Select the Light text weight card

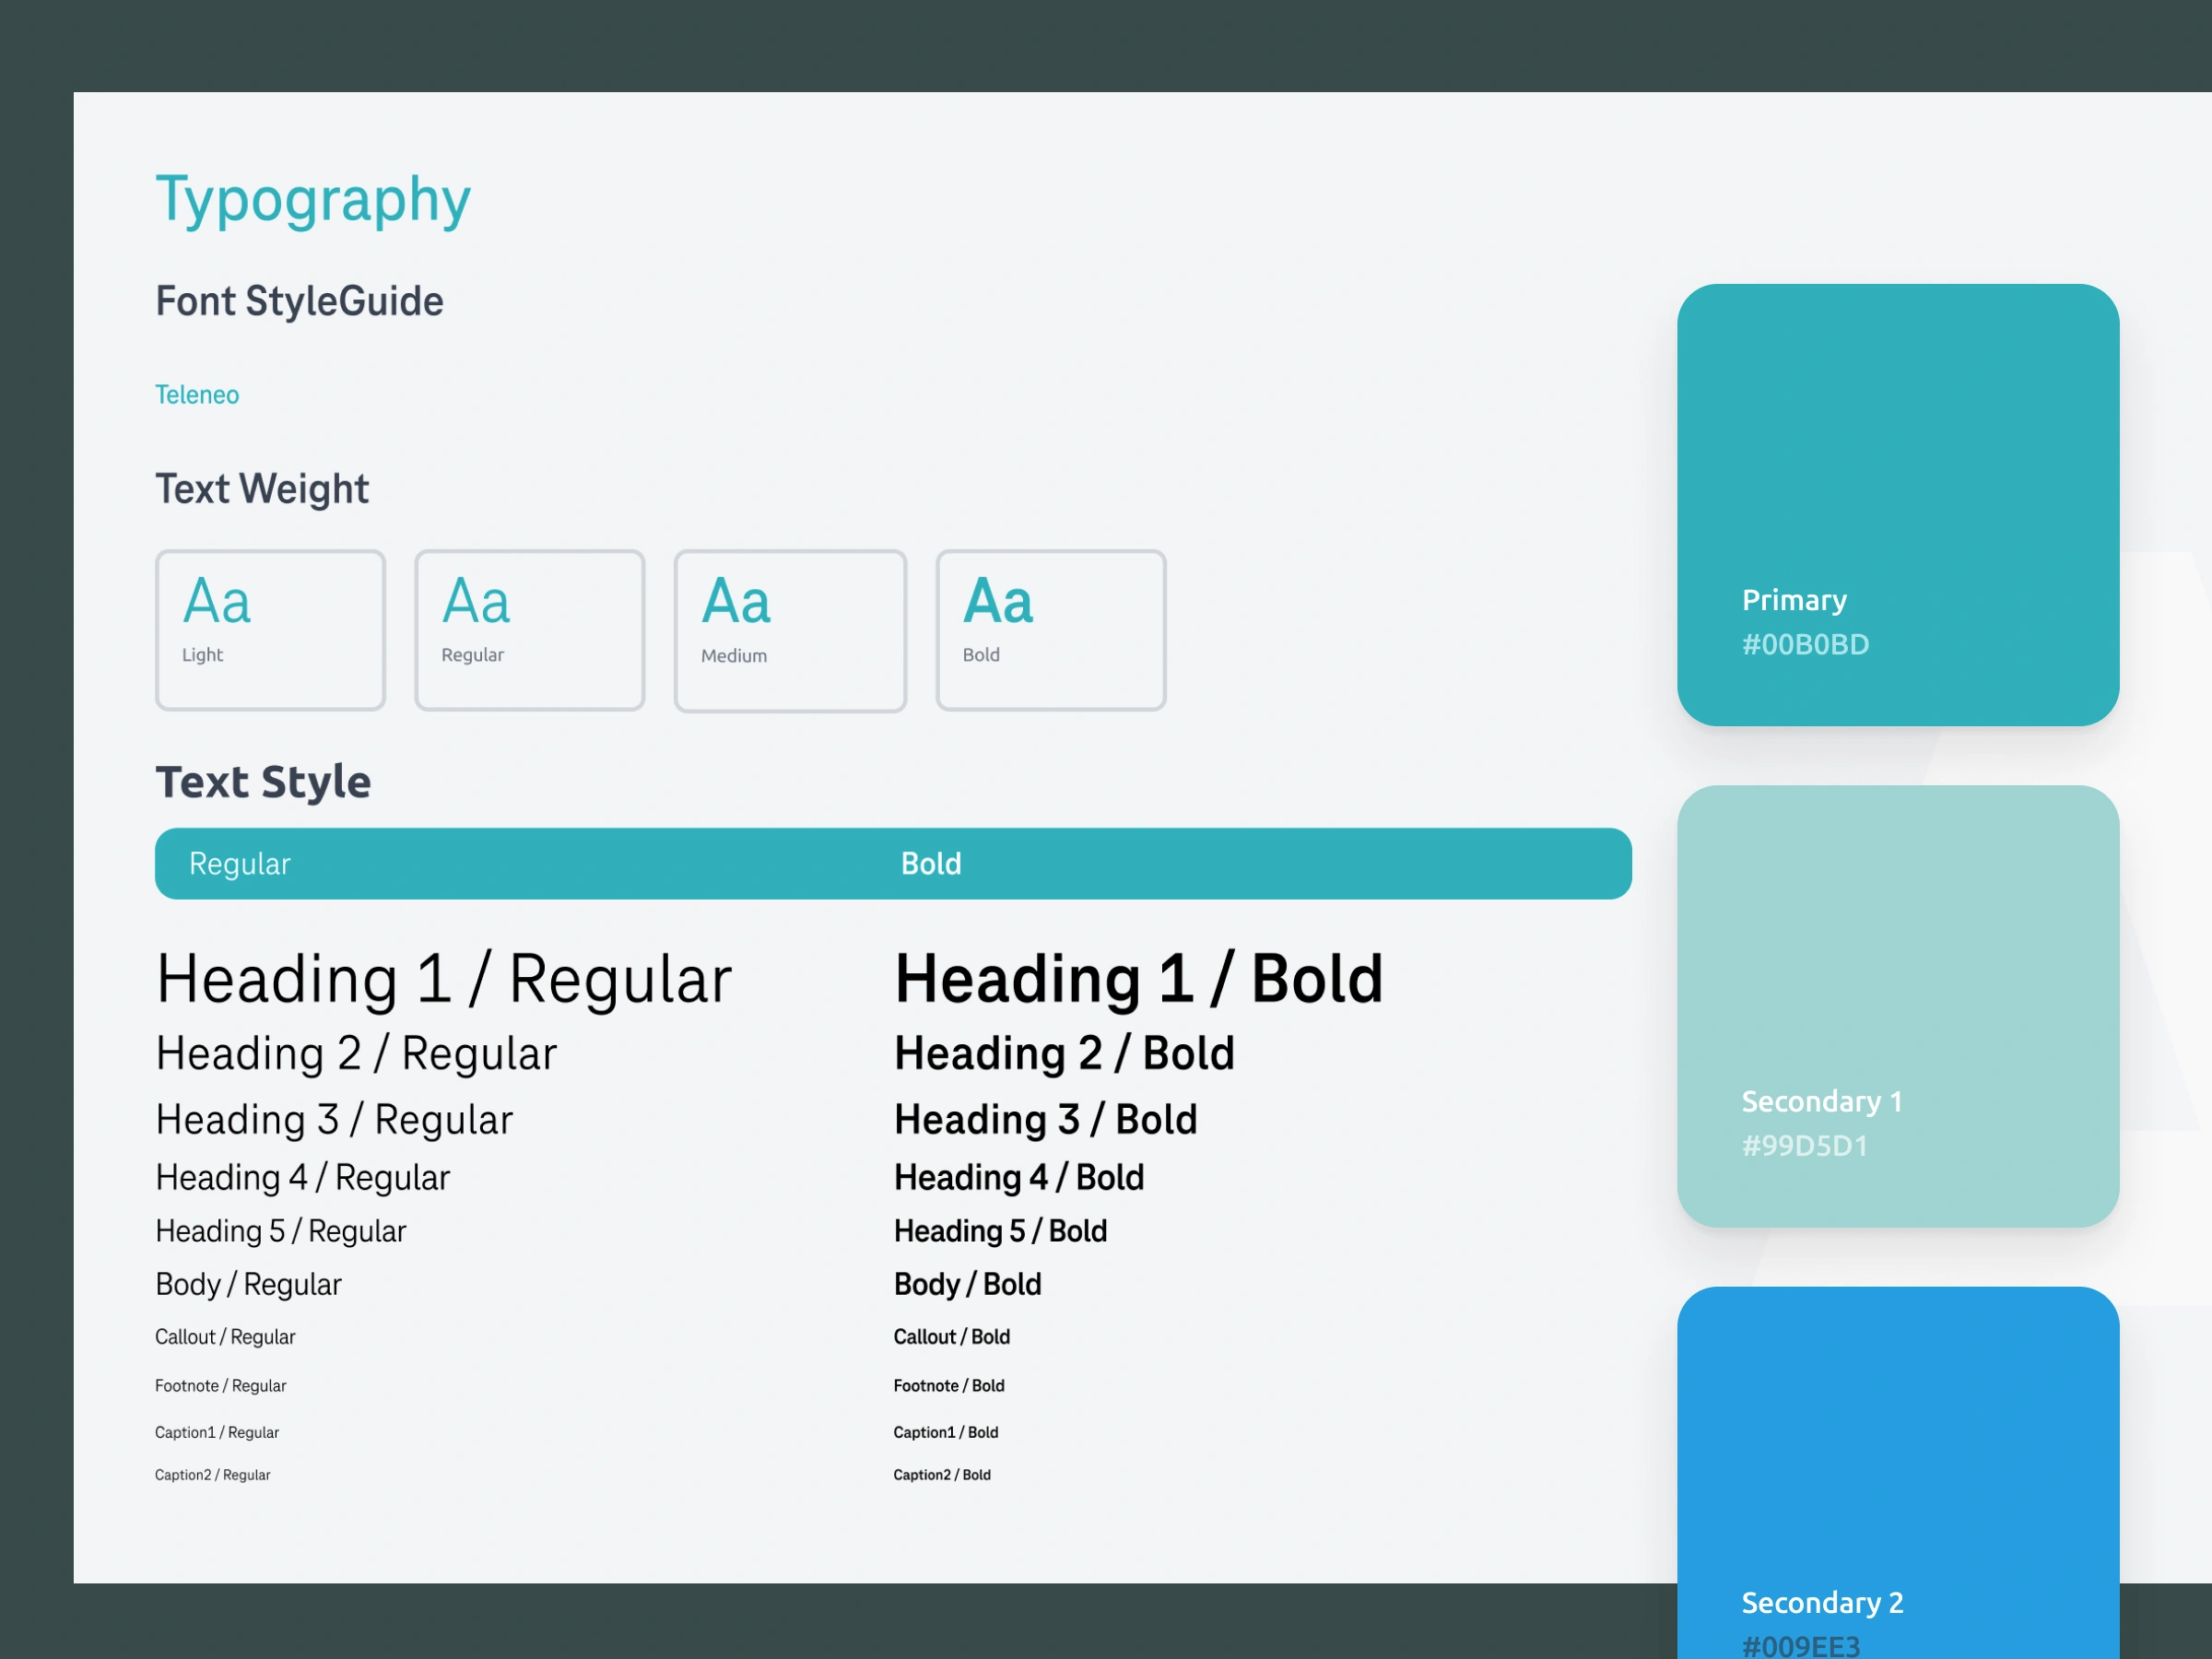tap(270, 630)
